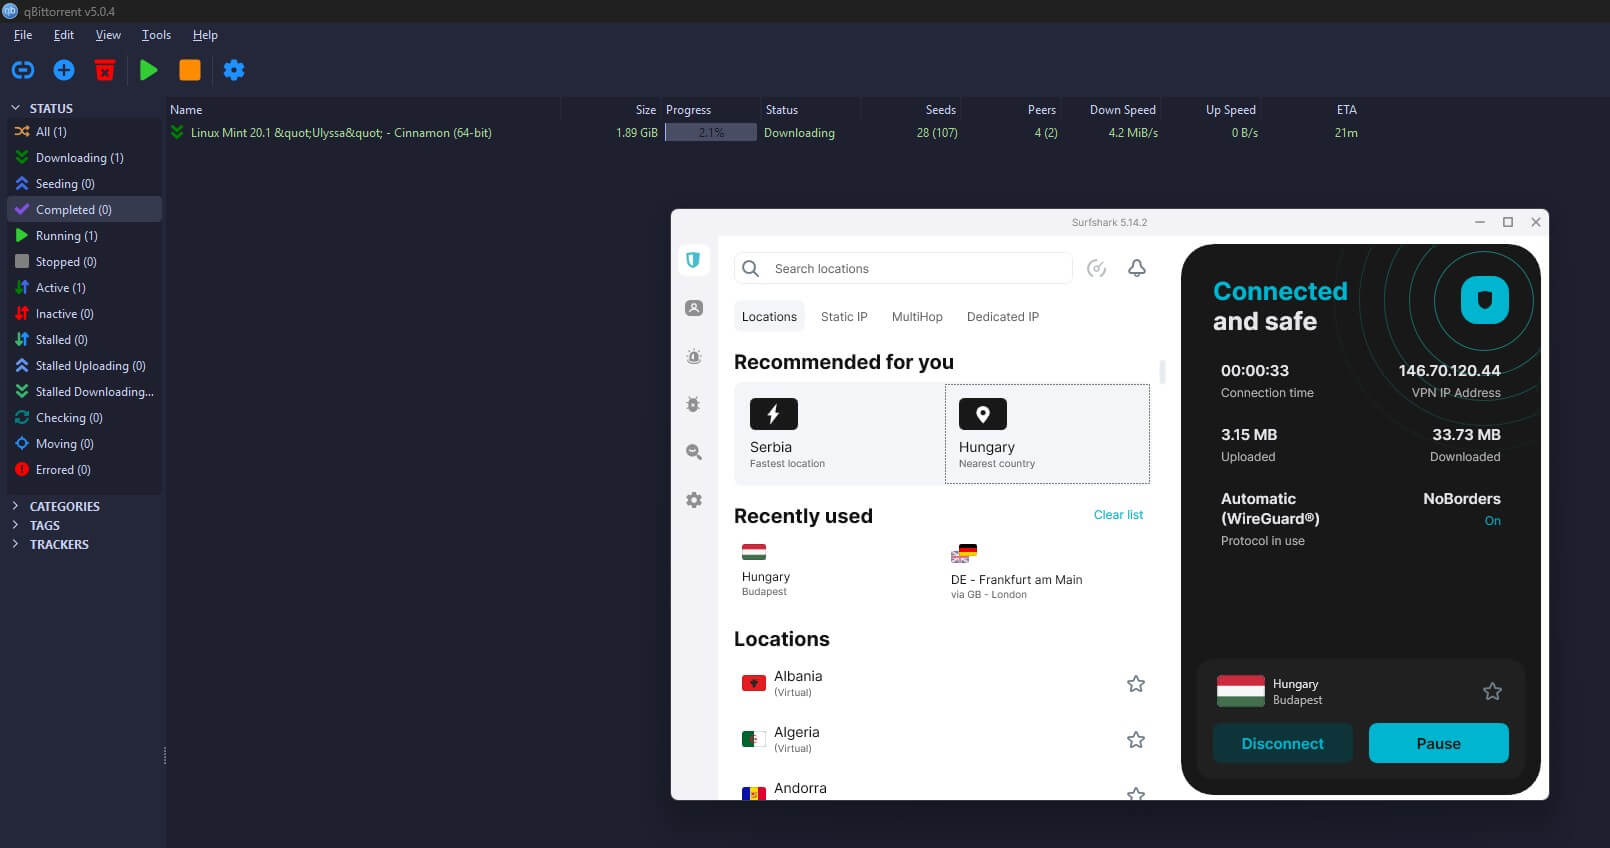Switch to the MultiHop tab
This screenshot has width=1610, height=848.
click(x=917, y=317)
